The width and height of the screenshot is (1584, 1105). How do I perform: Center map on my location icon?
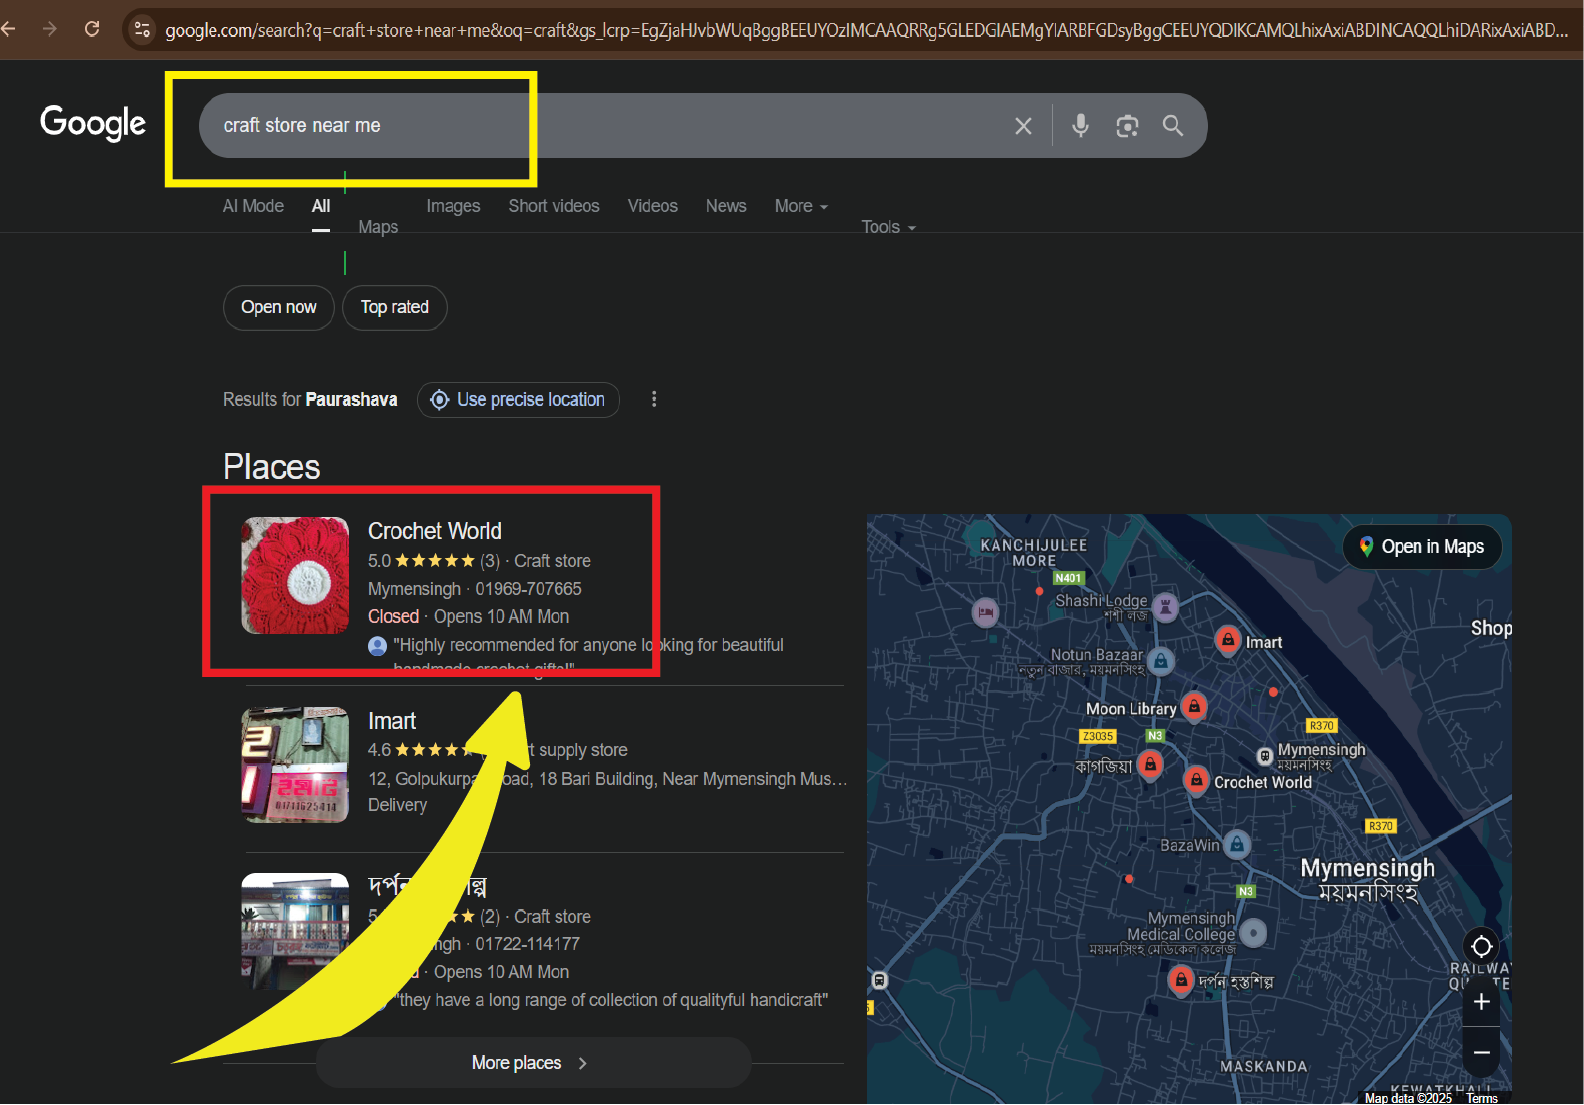click(1482, 946)
